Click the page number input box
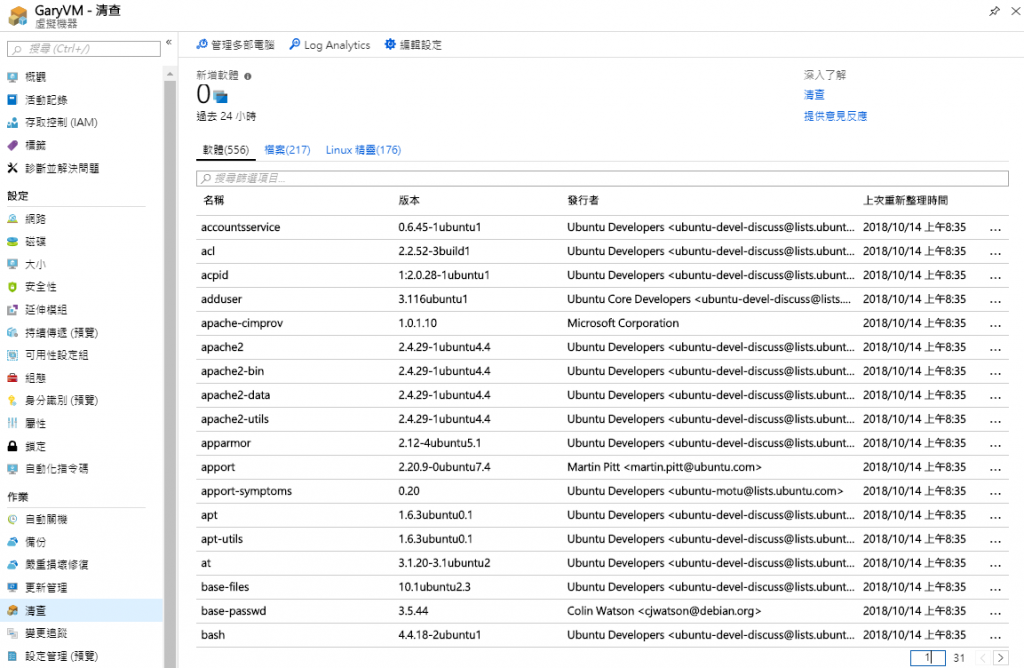 [x=927, y=658]
